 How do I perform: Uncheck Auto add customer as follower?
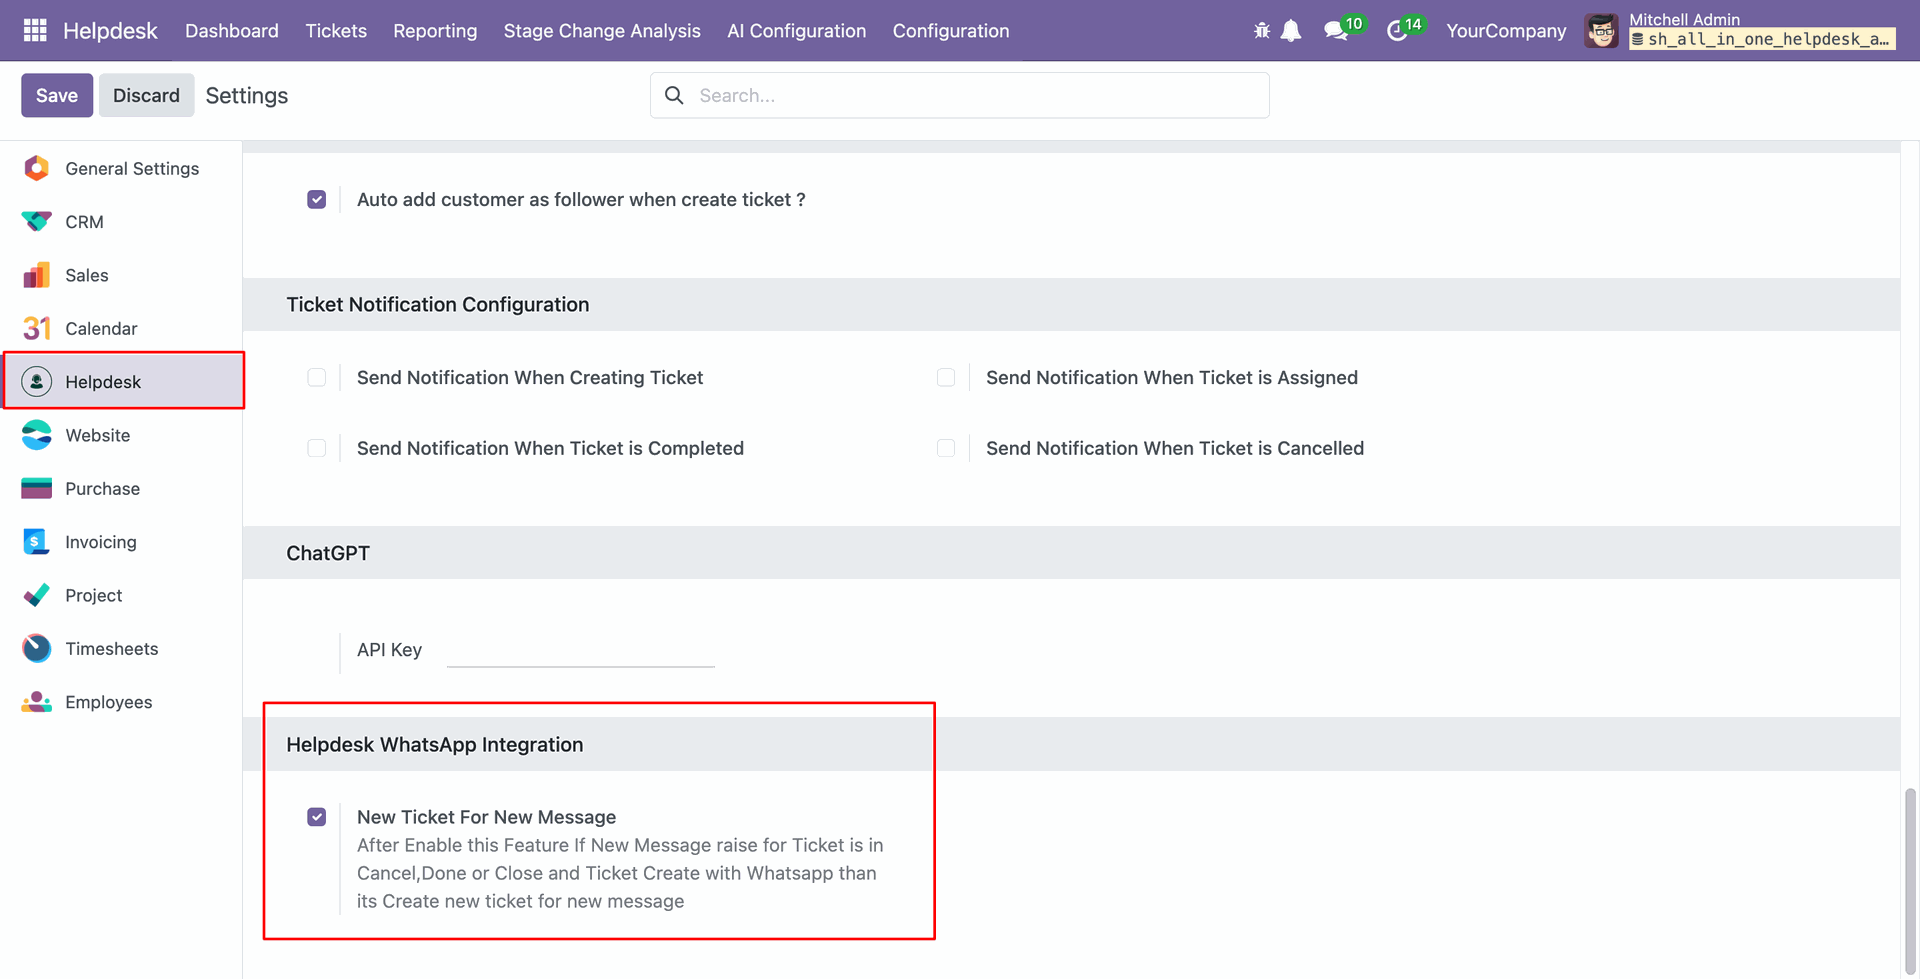(x=317, y=199)
